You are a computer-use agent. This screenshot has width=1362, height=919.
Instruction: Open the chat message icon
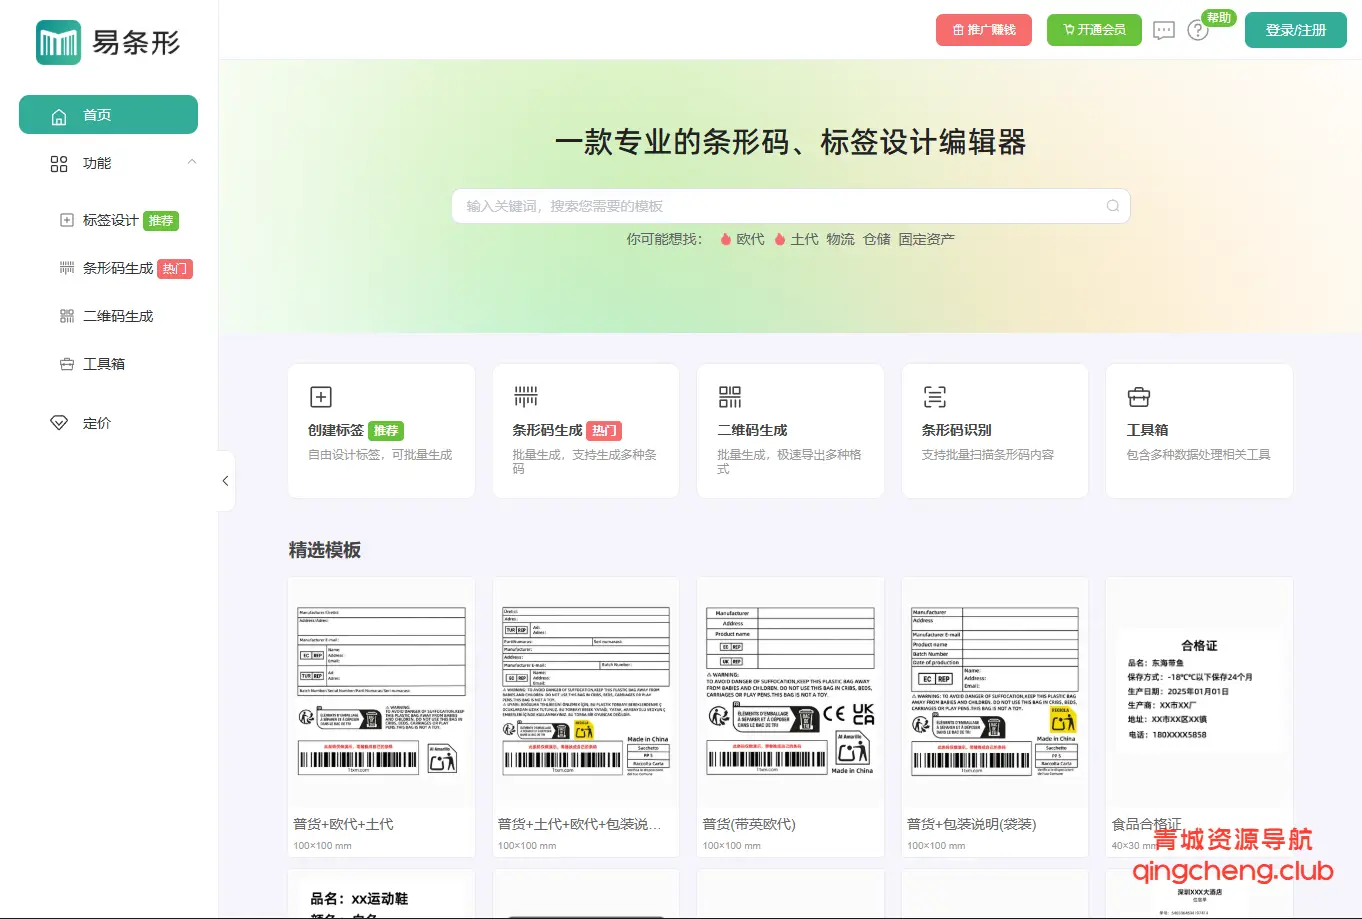click(1163, 30)
